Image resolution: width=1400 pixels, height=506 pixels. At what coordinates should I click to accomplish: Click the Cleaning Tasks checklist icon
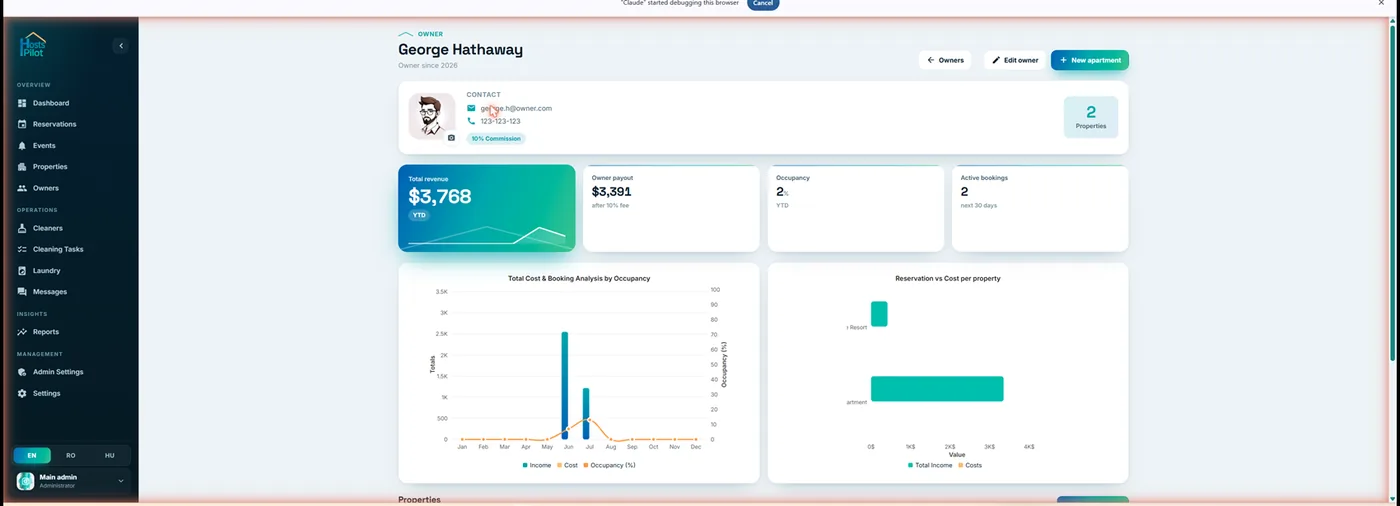pyautogui.click(x=22, y=249)
